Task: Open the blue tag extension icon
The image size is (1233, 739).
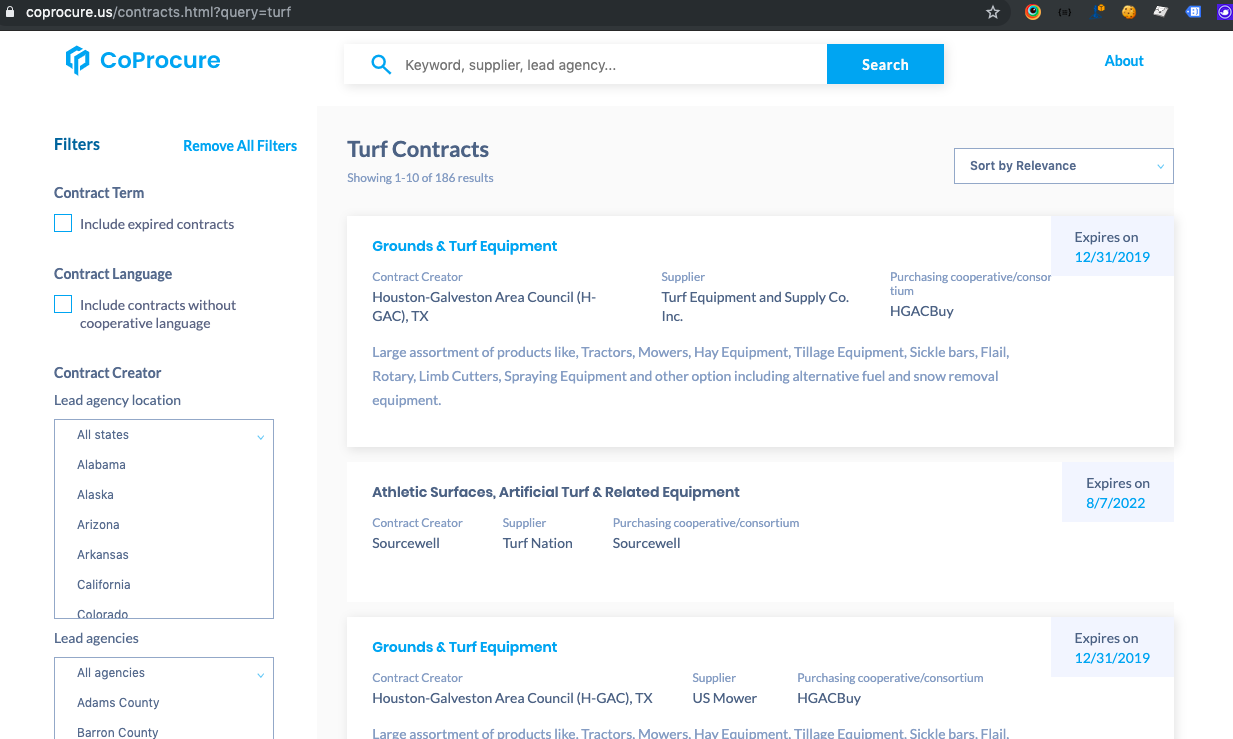Action: (1193, 12)
